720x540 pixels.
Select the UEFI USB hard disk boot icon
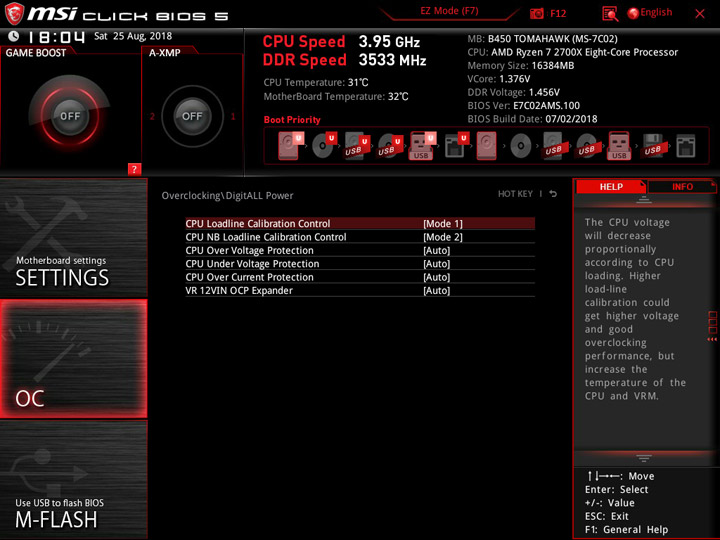(357, 146)
